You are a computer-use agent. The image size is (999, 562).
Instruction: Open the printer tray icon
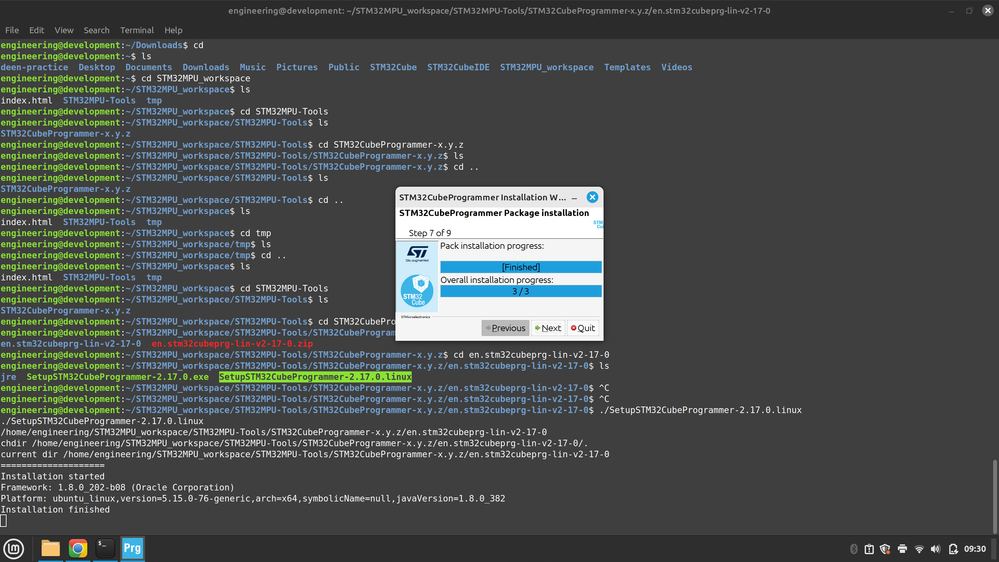pyautogui.click(x=902, y=549)
